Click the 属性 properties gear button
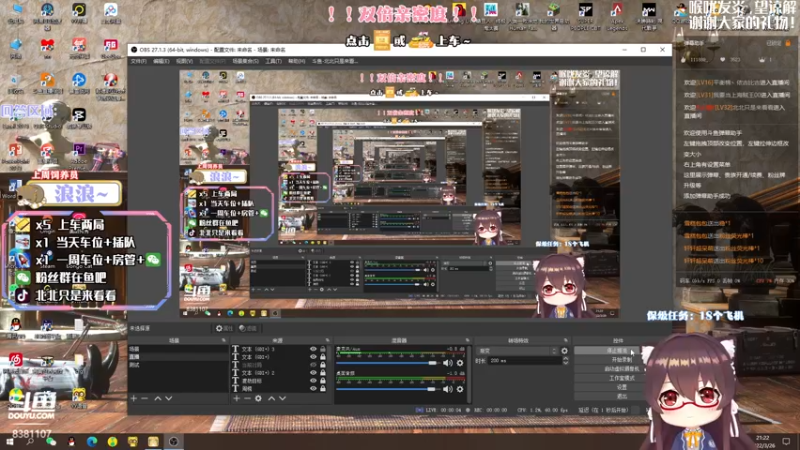The image size is (800, 450). [224, 329]
